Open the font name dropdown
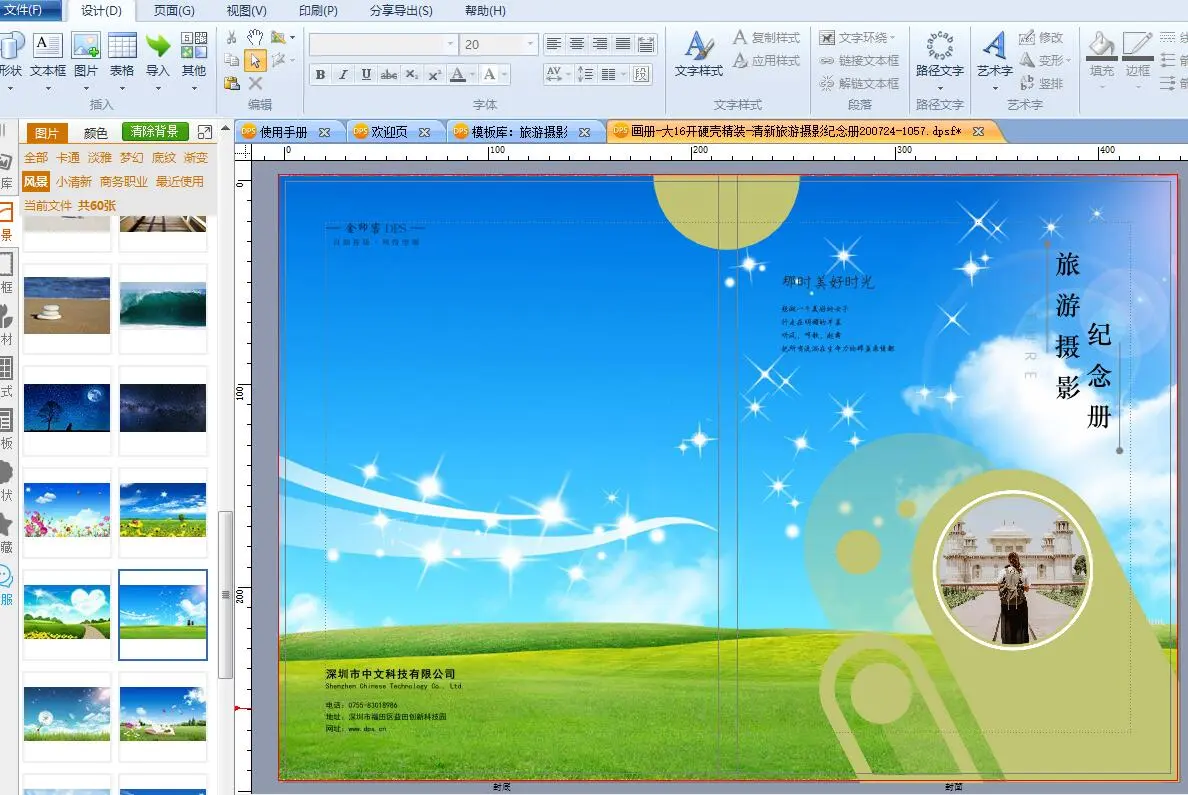Viewport: 1188px width, 795px height. point(451,44)
